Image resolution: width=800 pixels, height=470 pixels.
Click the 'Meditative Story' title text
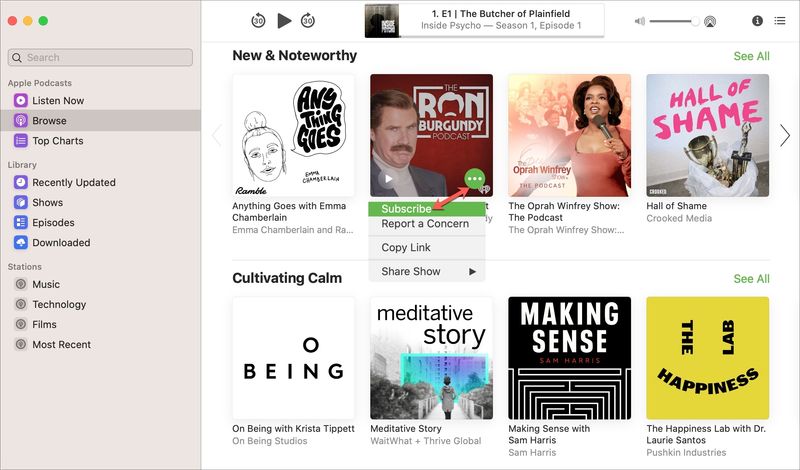click(x=406, y=429)
